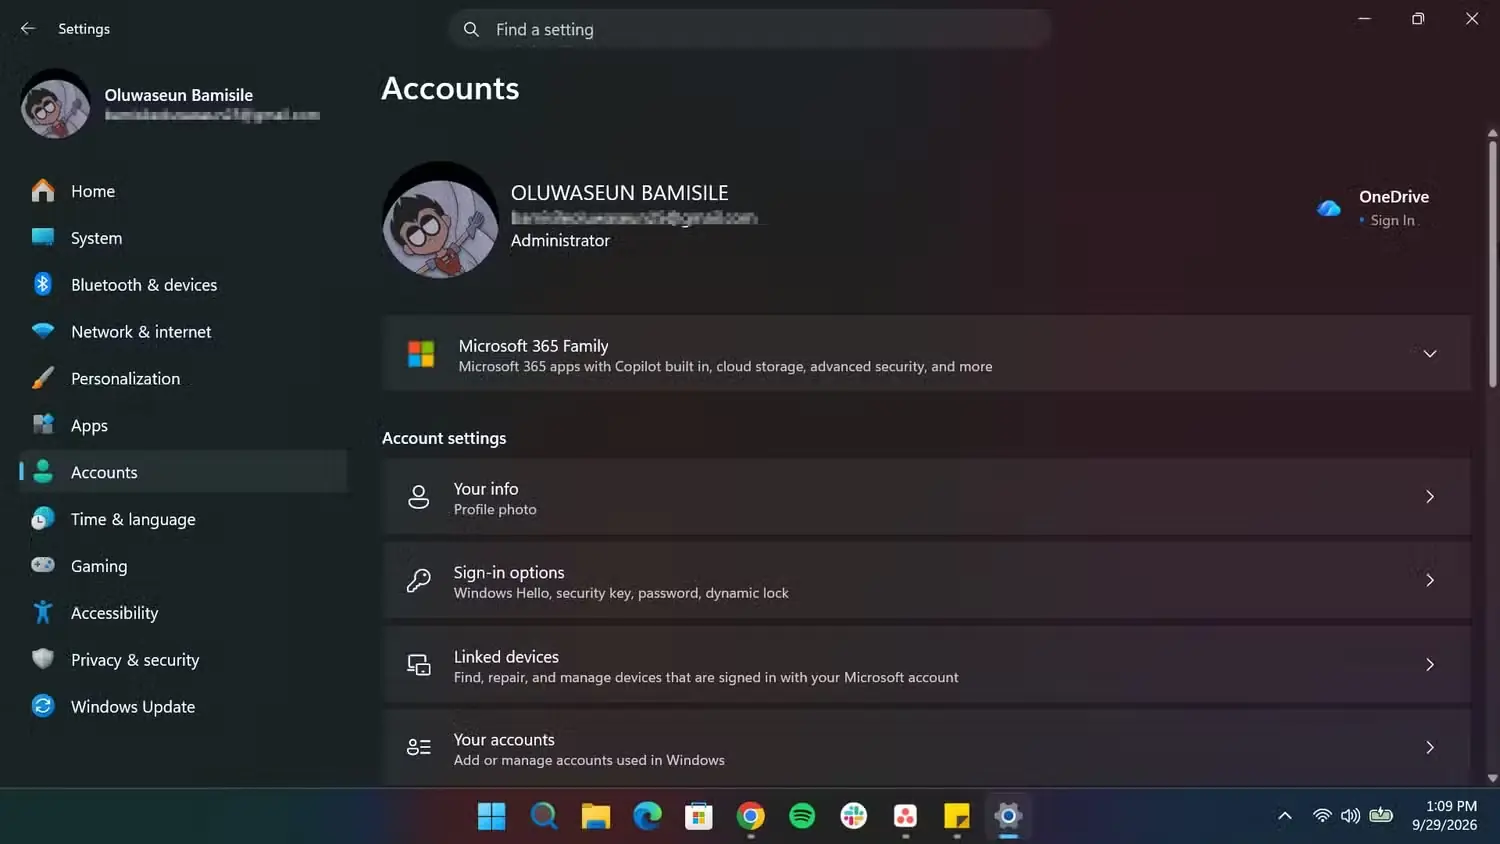Open Windows Update page

tap(183, 706)
